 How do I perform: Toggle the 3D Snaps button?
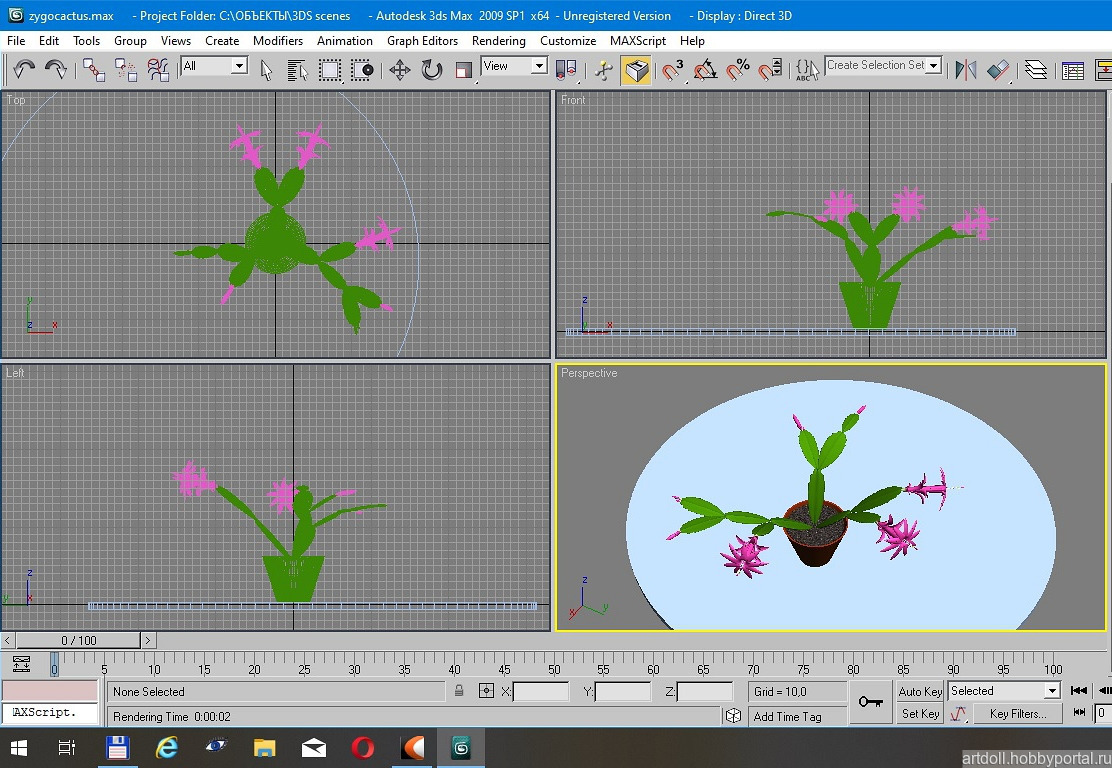click(x=673, y=69)
